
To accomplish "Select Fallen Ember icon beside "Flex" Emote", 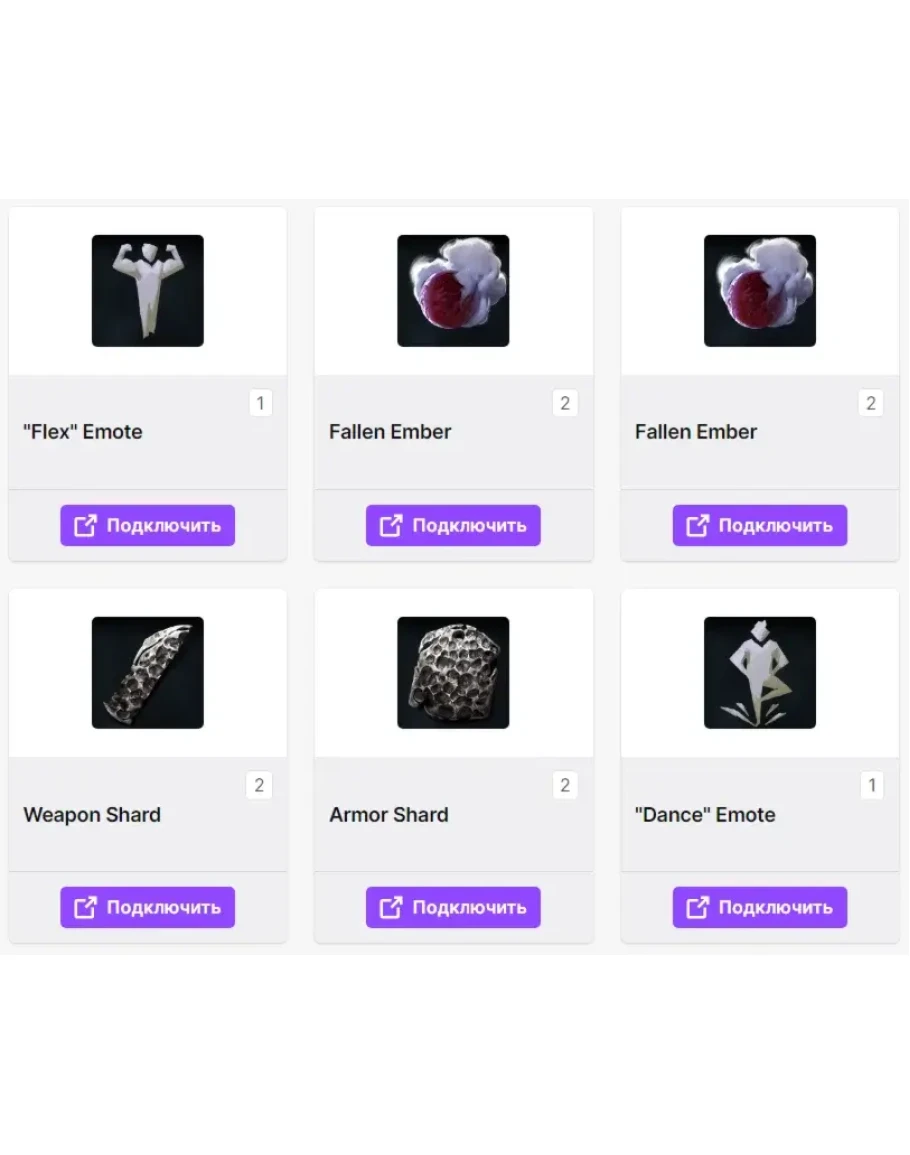I will [x=453, y=291].
